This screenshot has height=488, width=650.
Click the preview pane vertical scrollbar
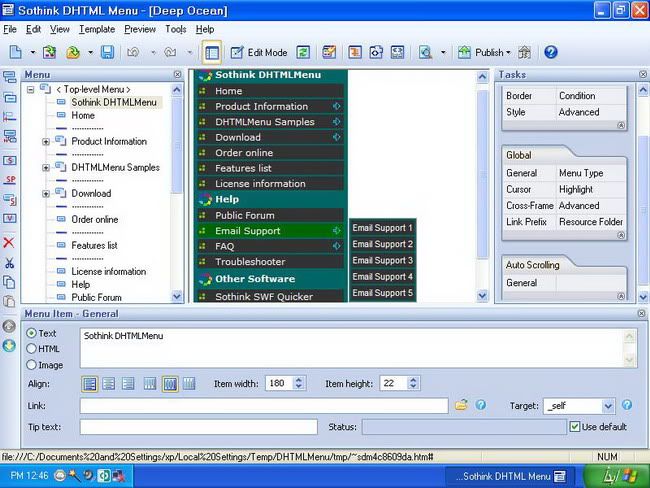point(483,174)
